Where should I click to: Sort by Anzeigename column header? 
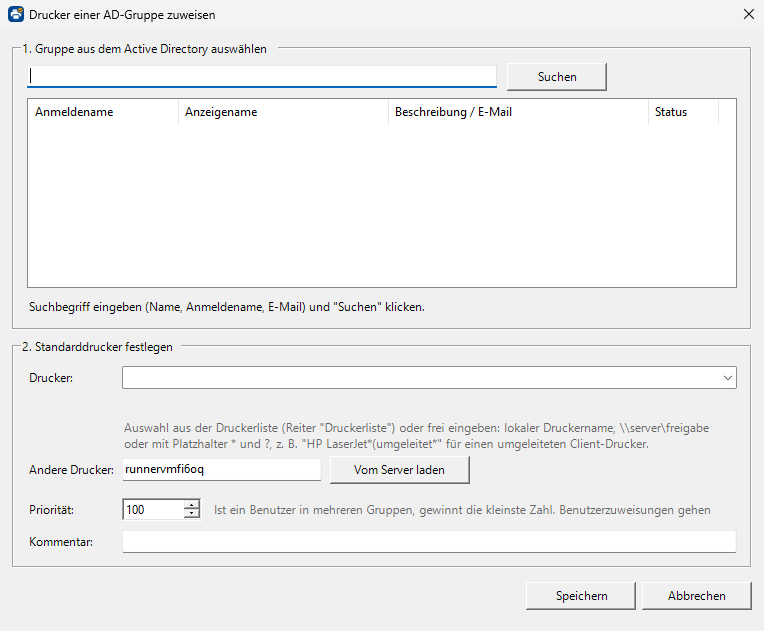[x=284, y=112]
